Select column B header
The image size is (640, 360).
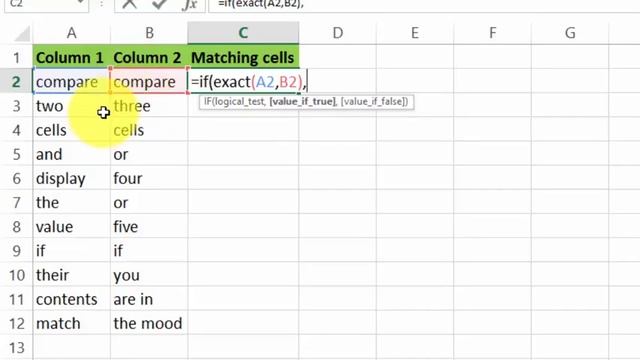pyautogui.click(x=149, y=33)
